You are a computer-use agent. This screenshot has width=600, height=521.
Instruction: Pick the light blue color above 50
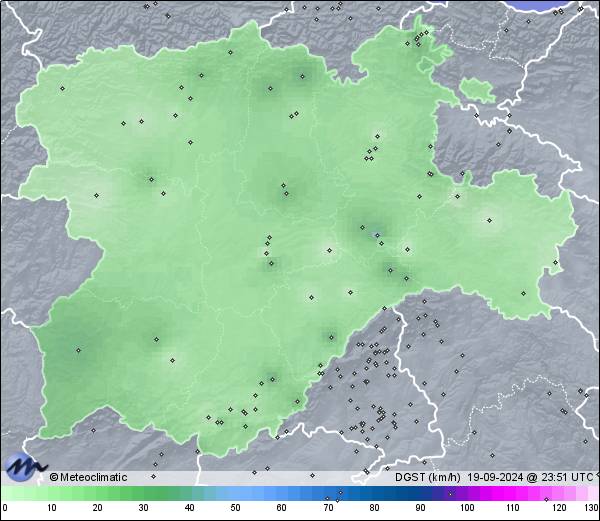point(235,493)
